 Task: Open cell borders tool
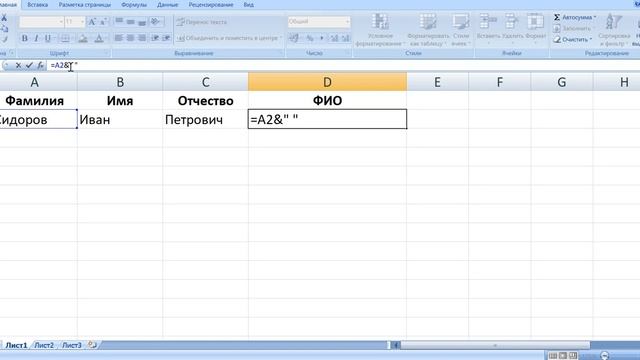[65, 38]
